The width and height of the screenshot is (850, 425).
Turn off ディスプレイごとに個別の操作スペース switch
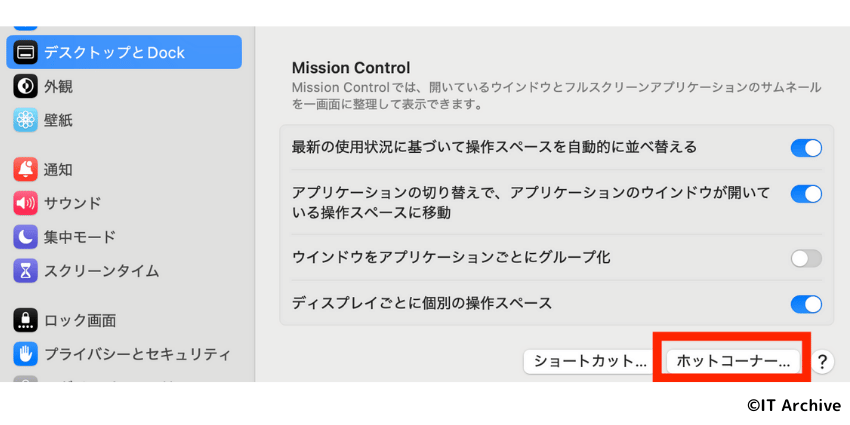pos(806,304)
